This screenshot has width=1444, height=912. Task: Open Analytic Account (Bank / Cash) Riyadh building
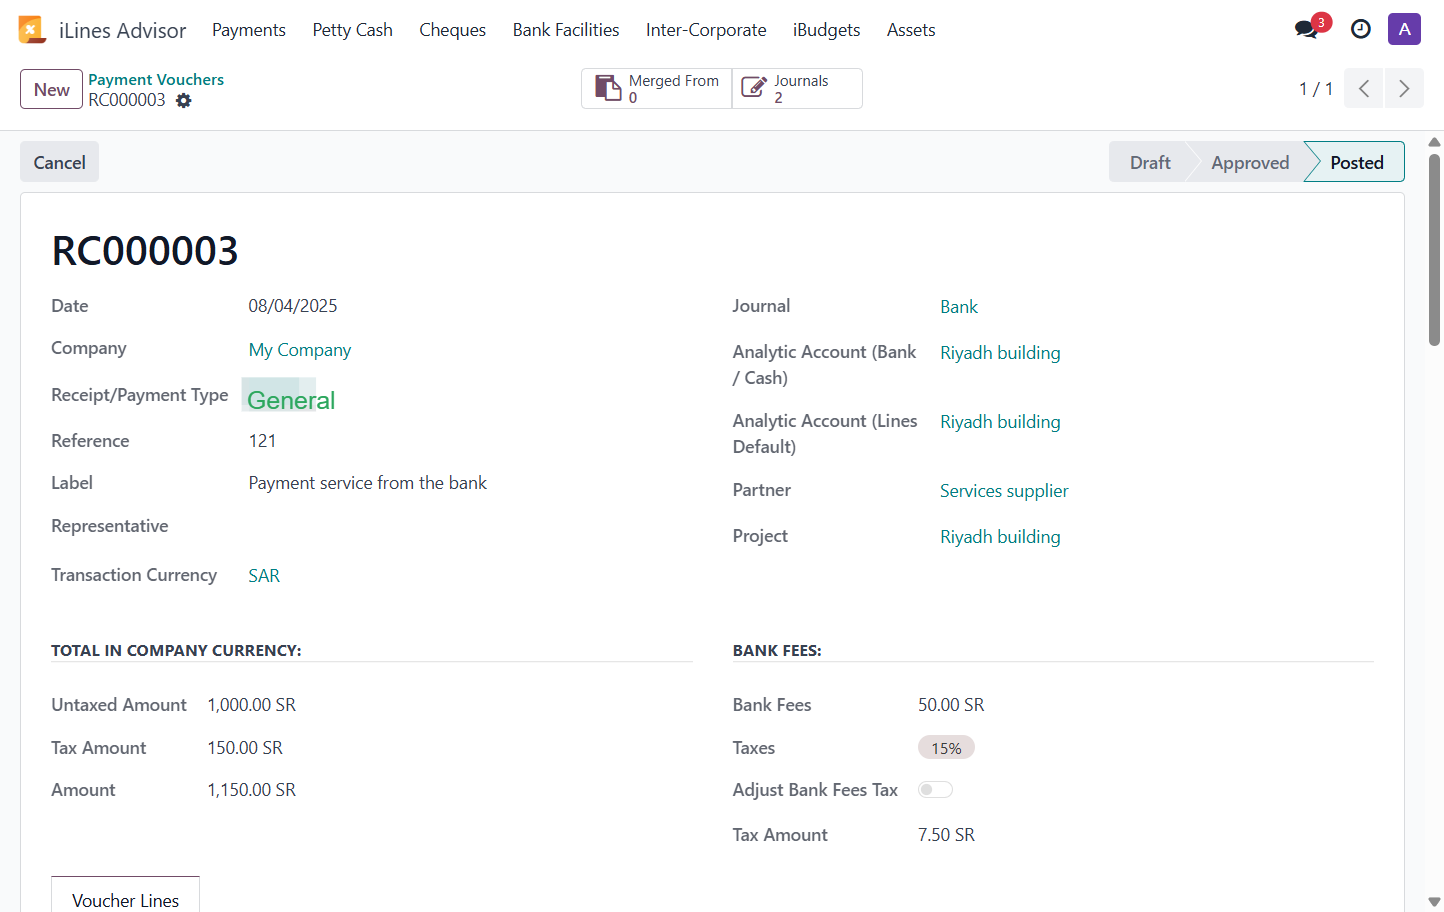click(x=1000, y=353)
